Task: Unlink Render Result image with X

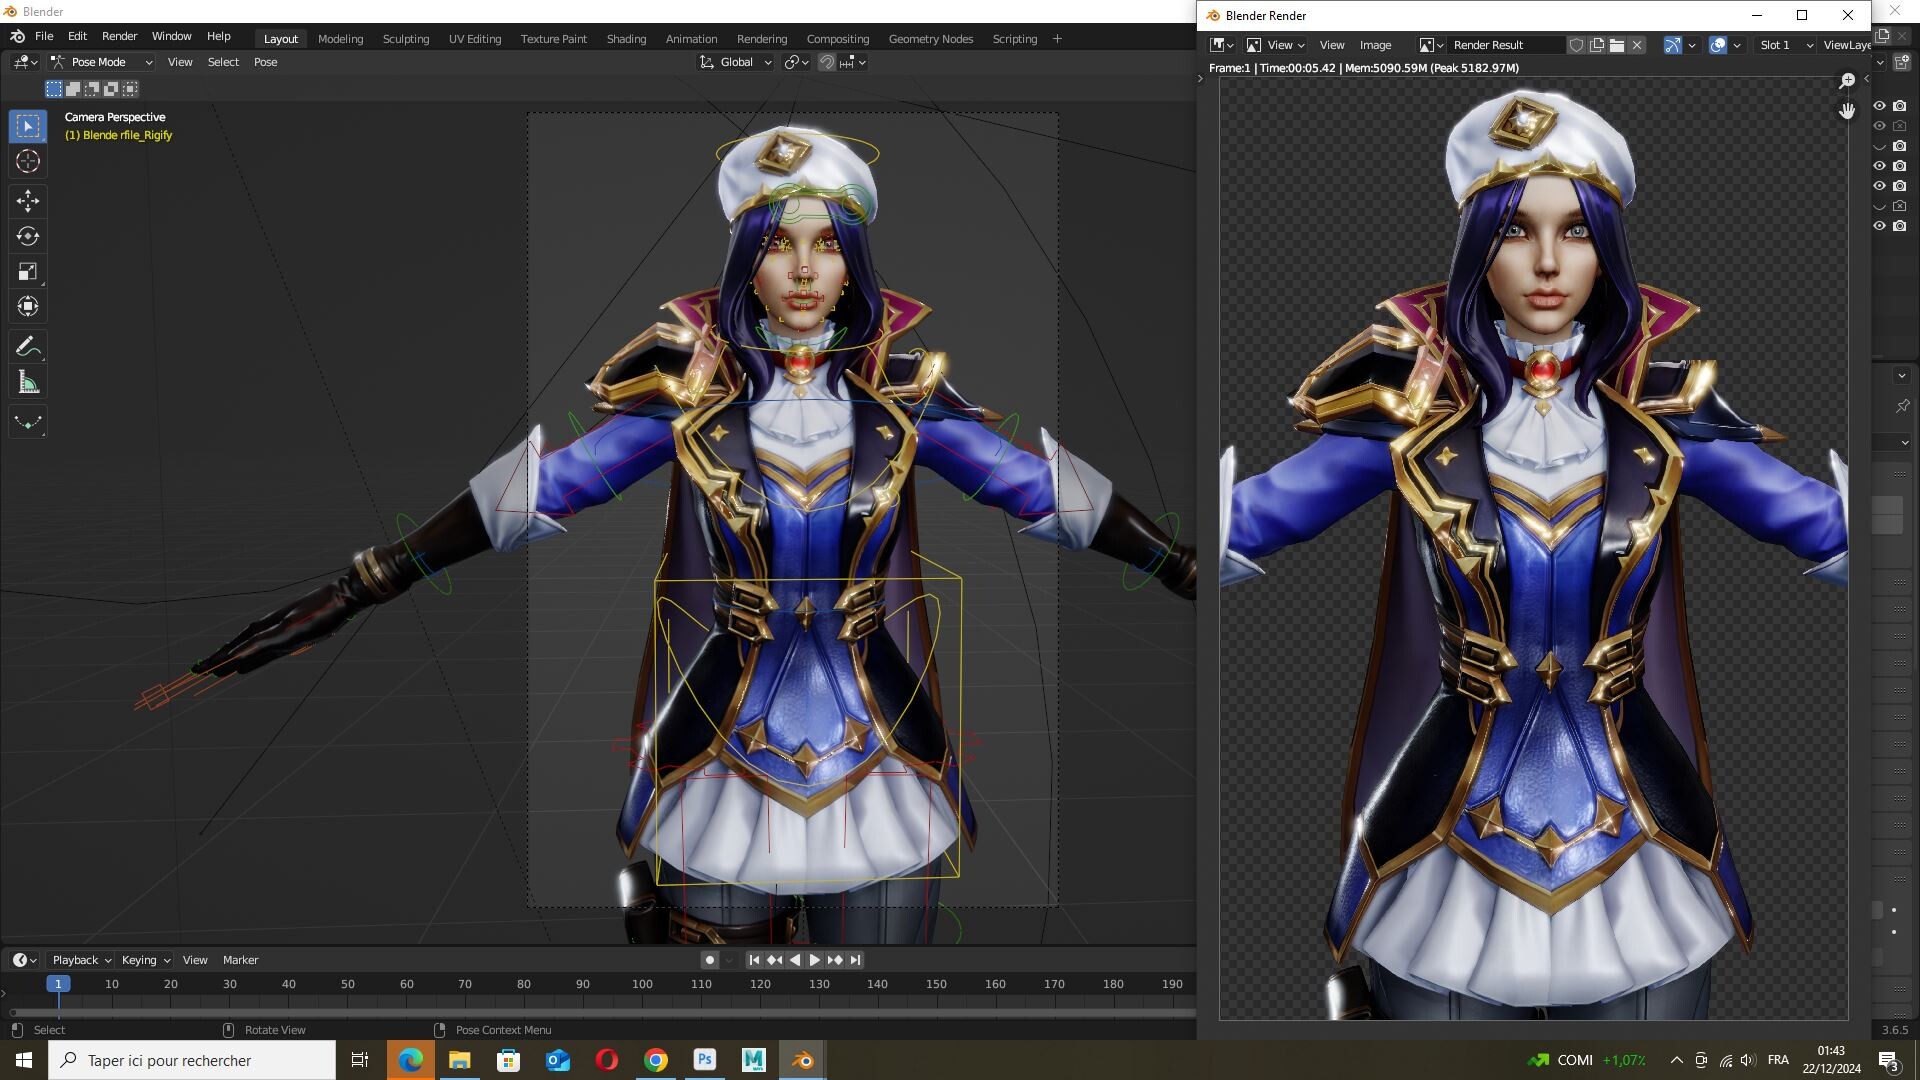Action: coord(1637,45)
